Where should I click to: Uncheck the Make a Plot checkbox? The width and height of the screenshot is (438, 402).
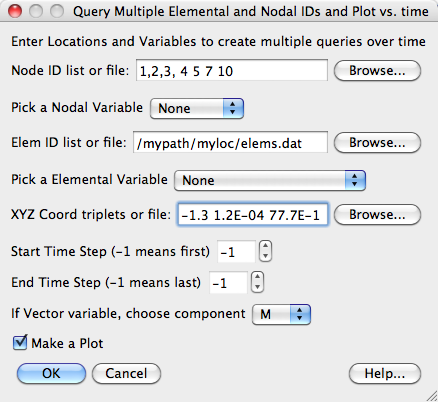point(20,343)
